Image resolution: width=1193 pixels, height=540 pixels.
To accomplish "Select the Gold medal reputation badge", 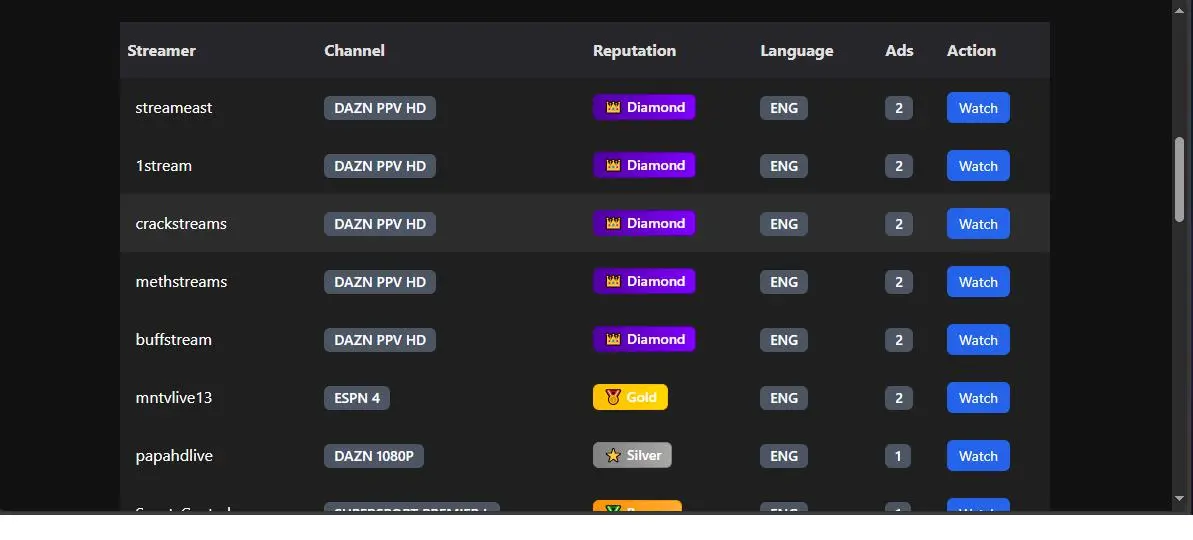I will tap(630, 397).
